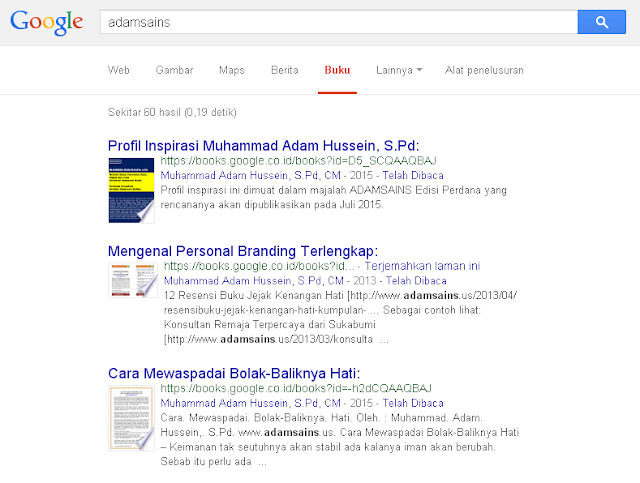
Task: Click the truncated books?id... URL
Action: 259,266
